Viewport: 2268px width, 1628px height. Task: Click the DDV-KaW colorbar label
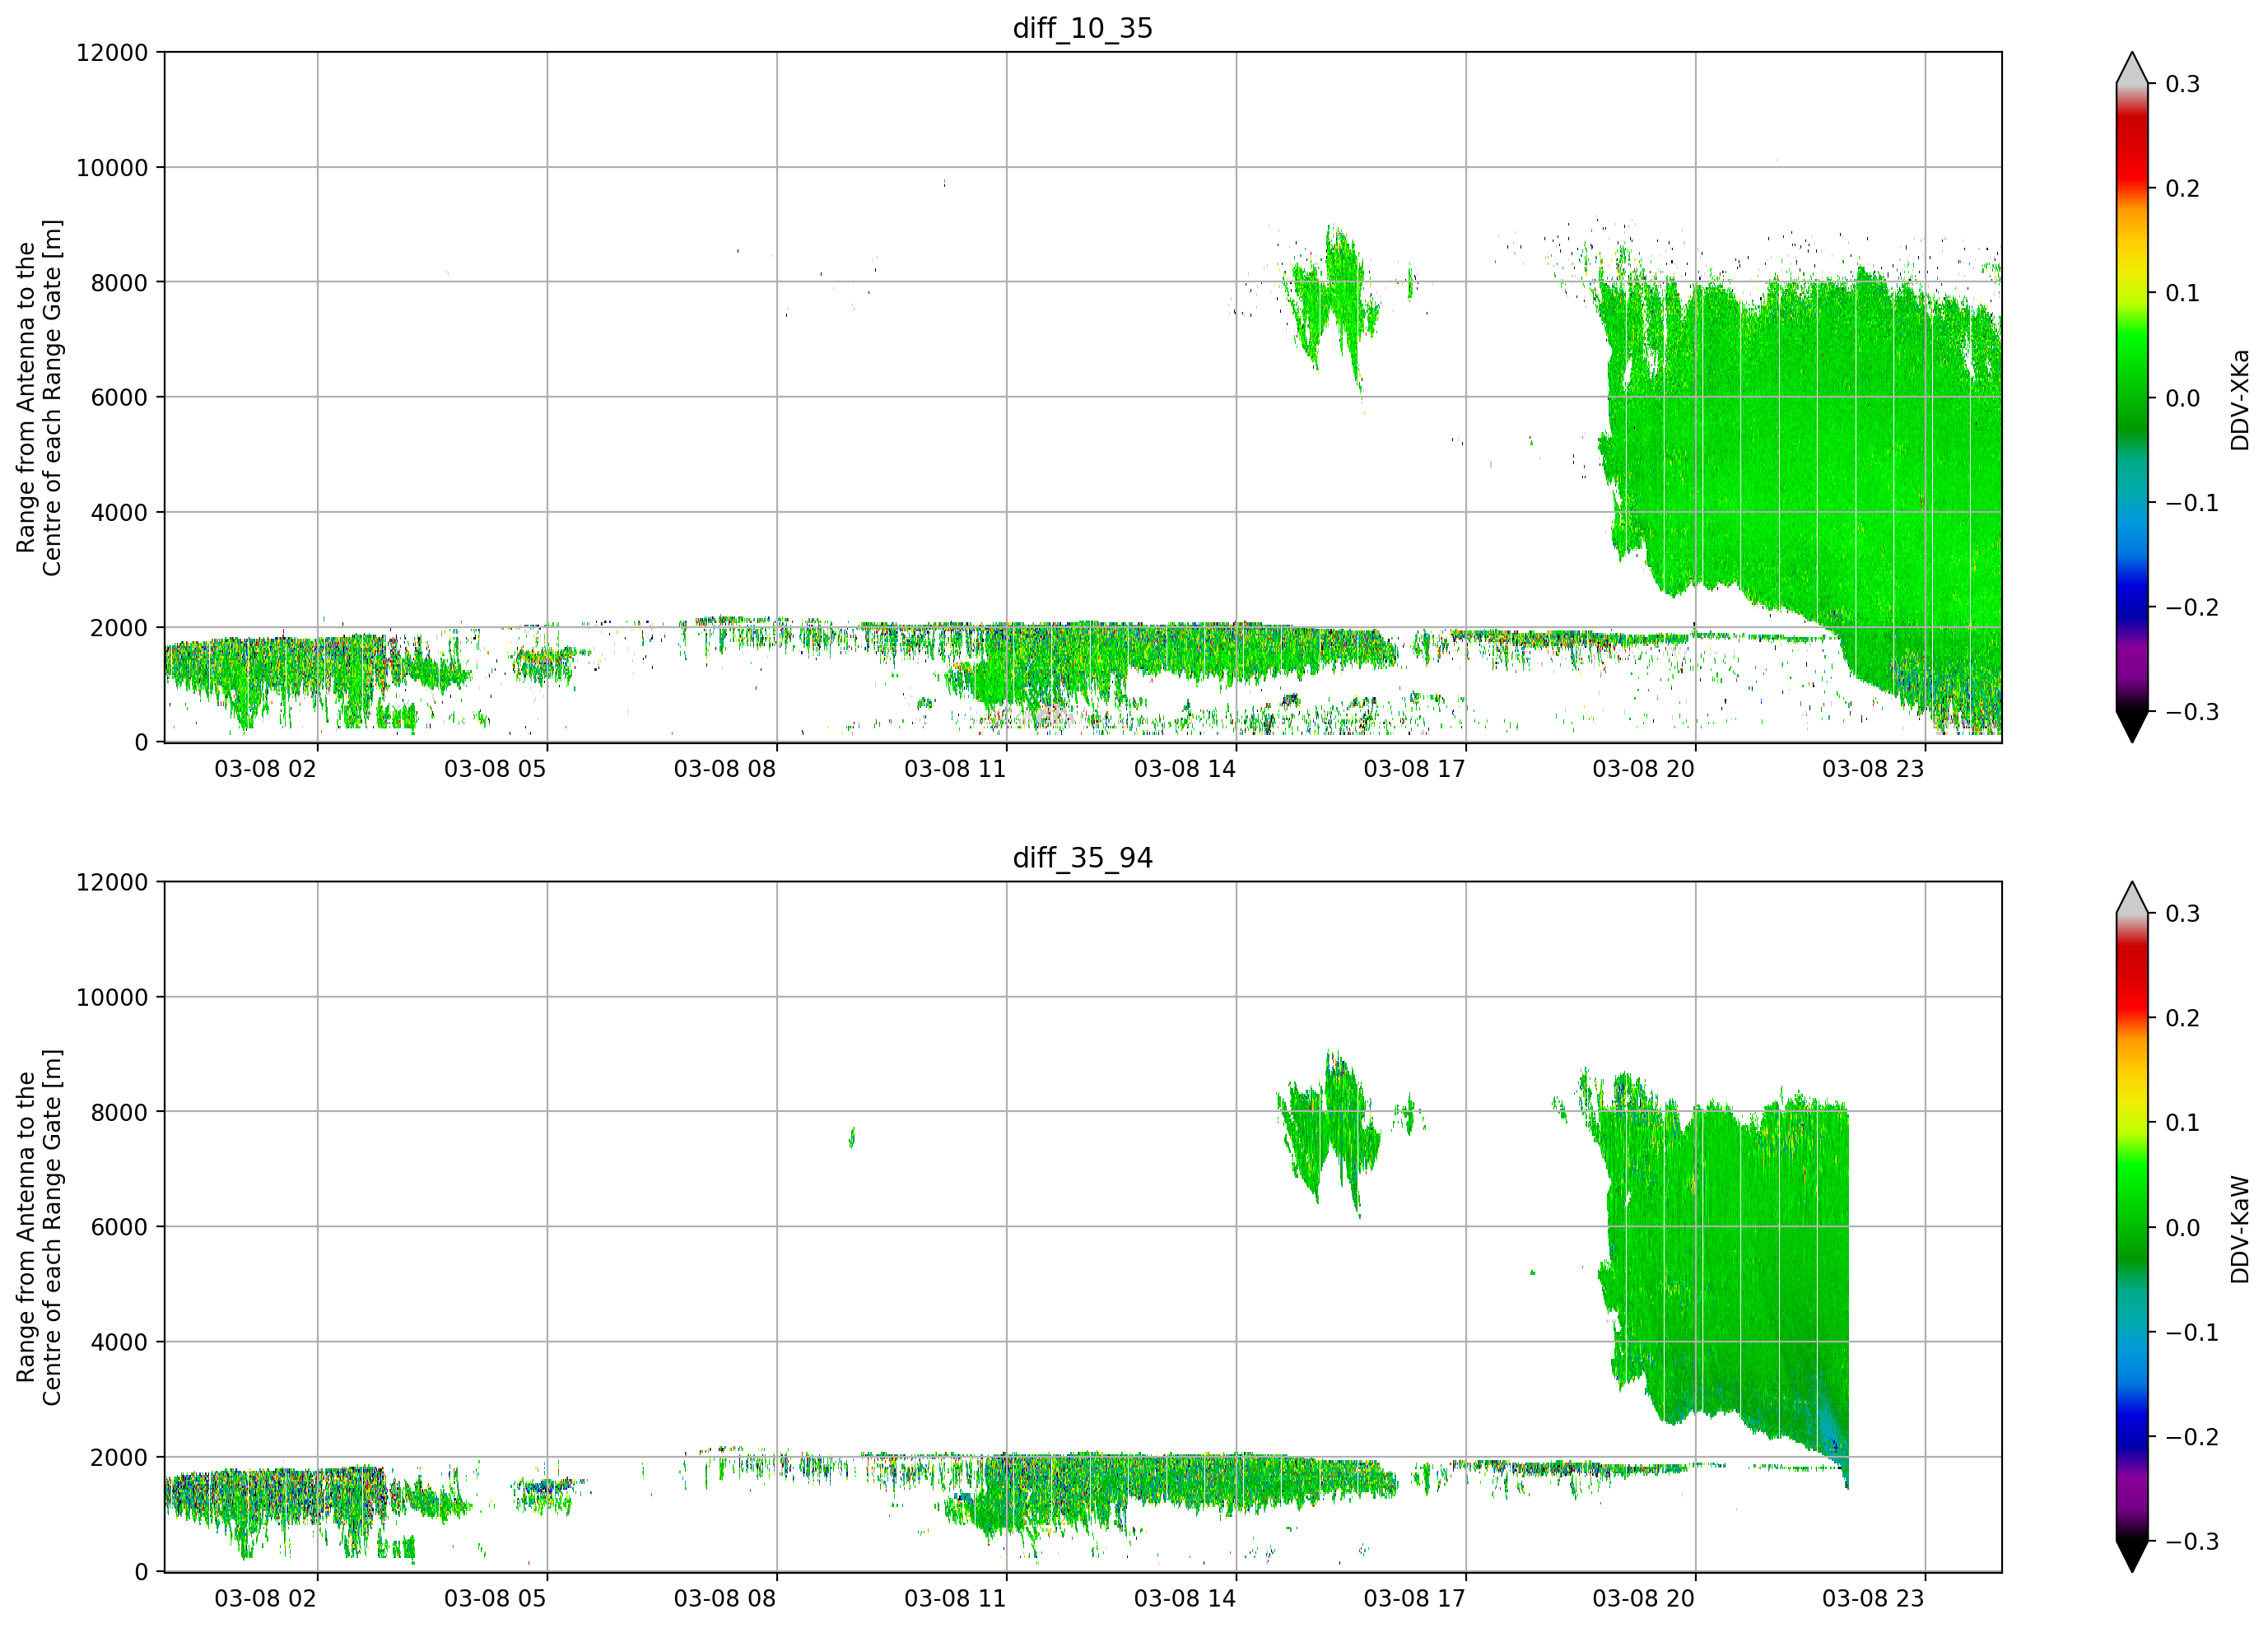click(x=2240, y=1229)
